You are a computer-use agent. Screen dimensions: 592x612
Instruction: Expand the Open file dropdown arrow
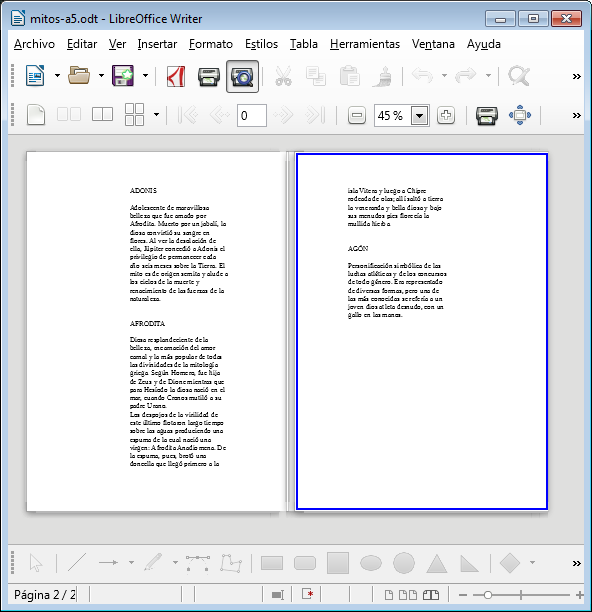101,76
